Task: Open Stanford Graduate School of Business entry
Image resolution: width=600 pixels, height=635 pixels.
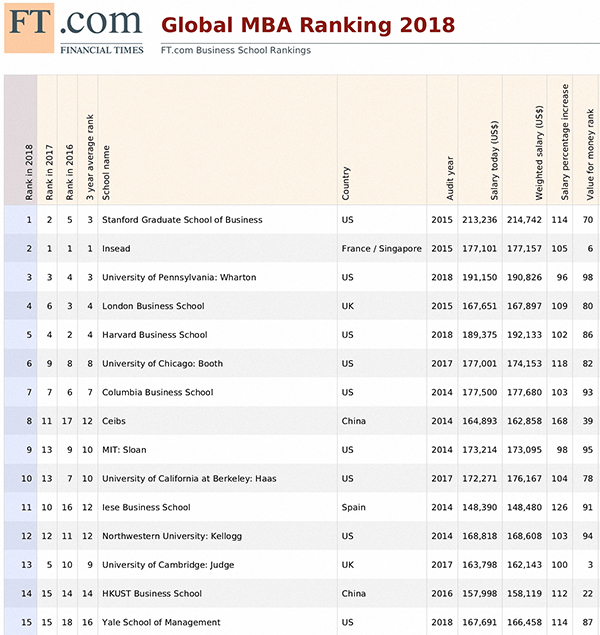Action: 182,220
